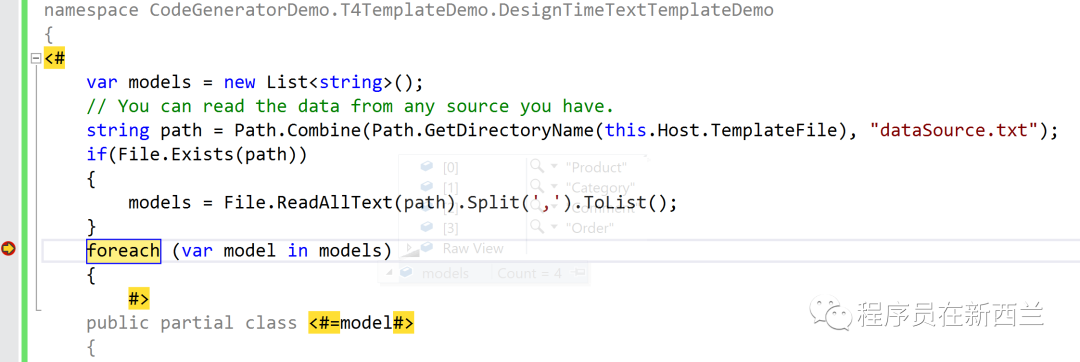Click the highlighted foreach keyword

123,251
